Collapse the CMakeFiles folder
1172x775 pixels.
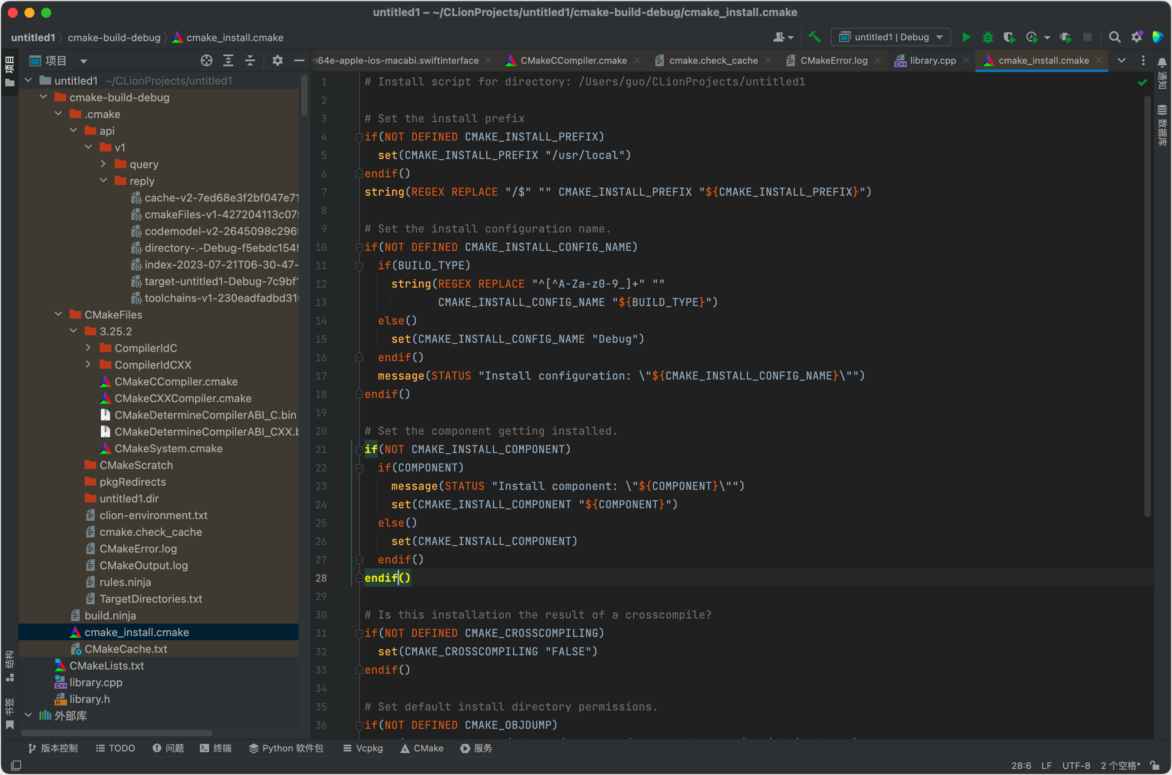click(58, 315)
